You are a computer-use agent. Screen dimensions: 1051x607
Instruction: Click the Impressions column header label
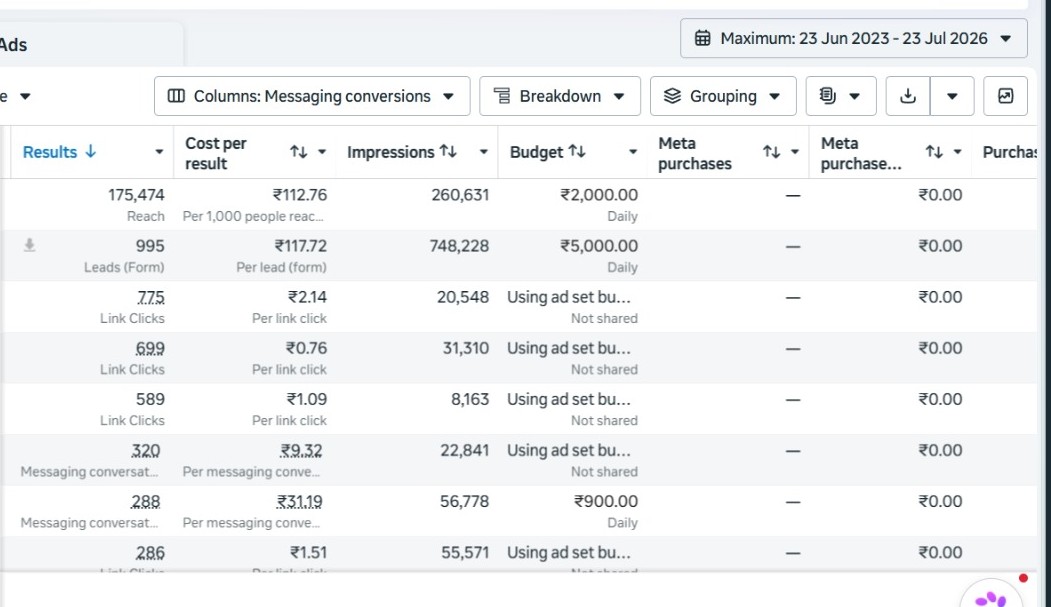390,152
